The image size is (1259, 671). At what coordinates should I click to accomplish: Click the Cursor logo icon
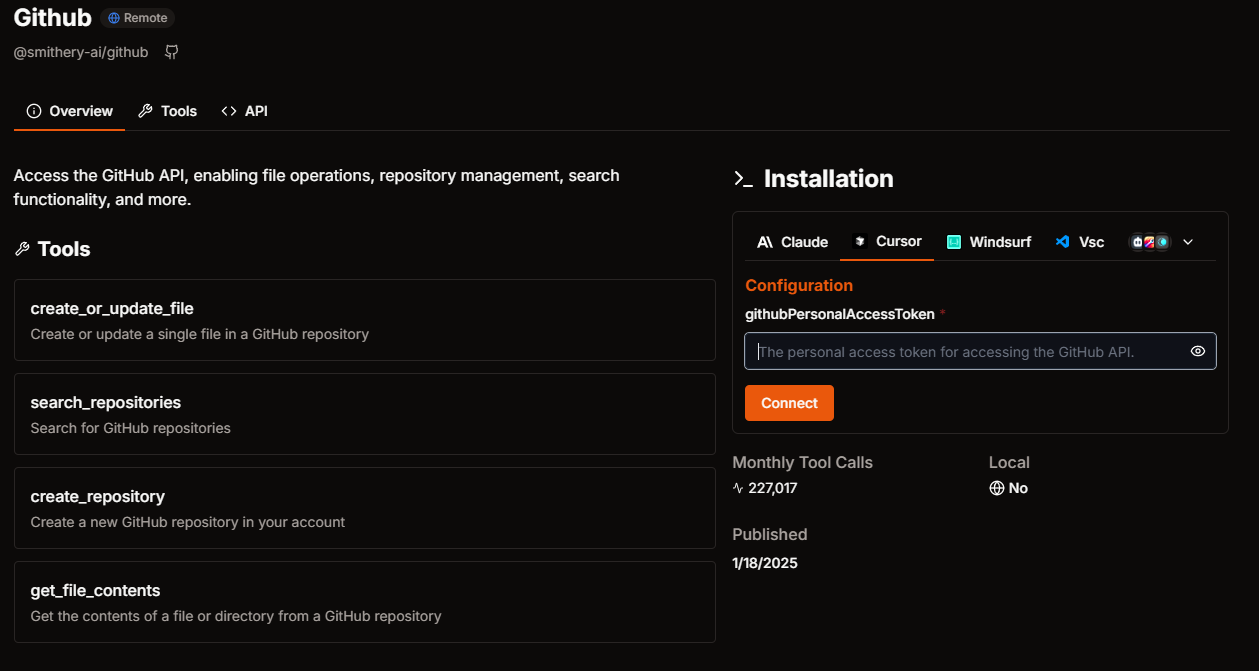coord(859,241)
